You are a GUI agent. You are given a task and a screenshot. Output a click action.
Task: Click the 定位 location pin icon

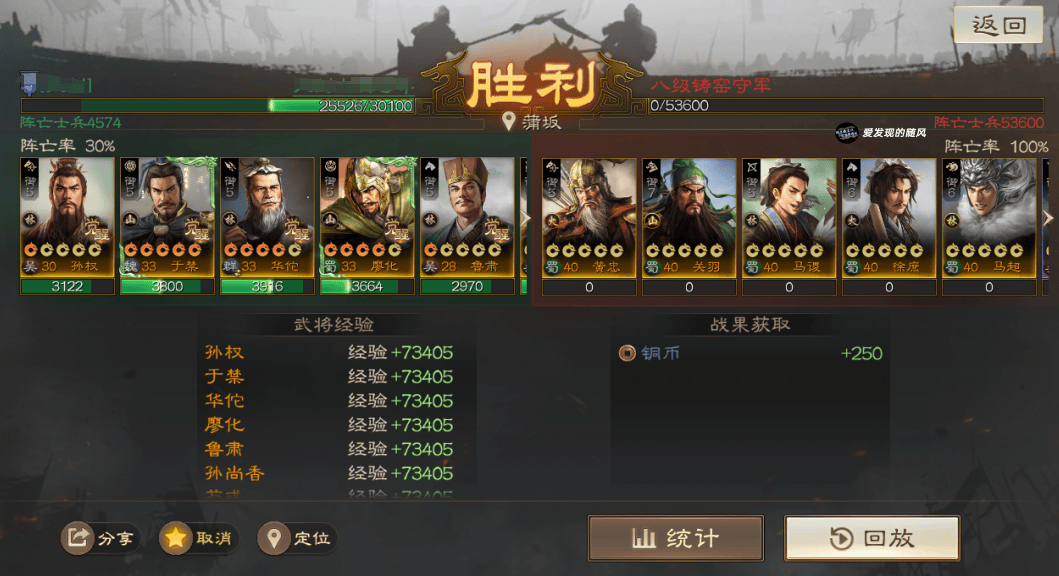tap(274, 538)
